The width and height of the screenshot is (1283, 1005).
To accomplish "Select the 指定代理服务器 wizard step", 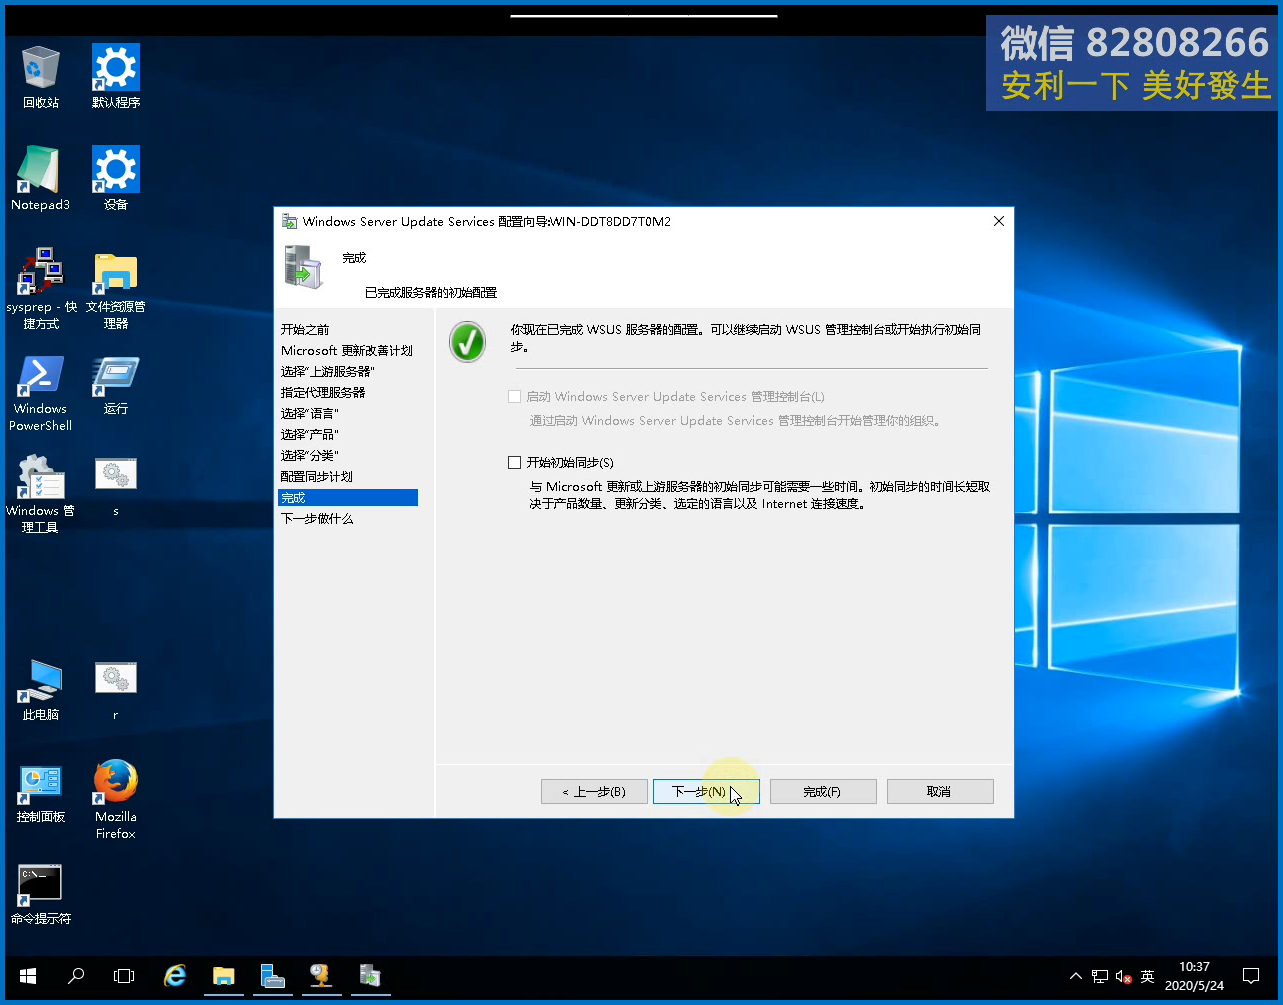I will 323,392.
